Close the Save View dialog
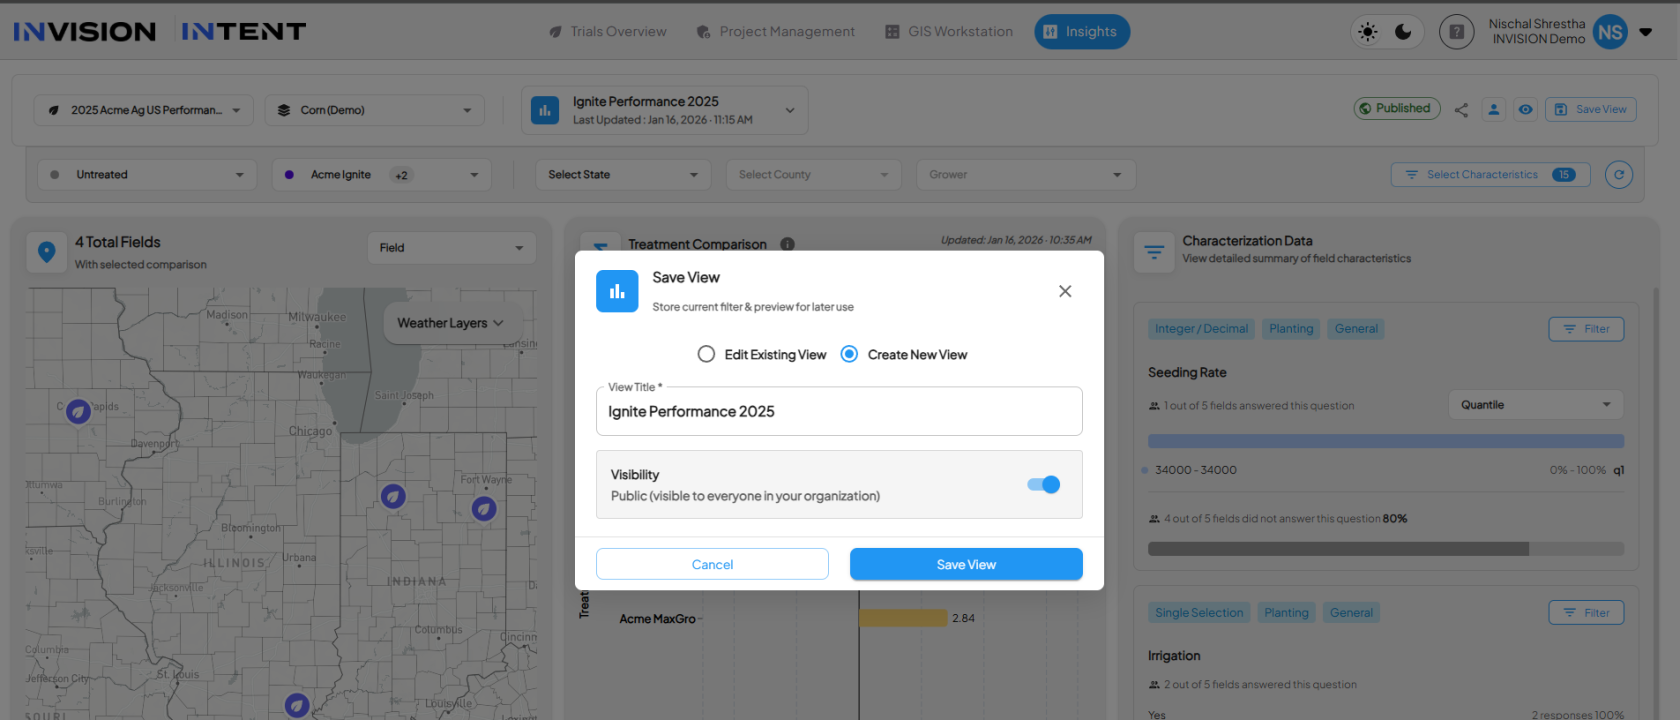This screenshot has height=720, width=1680. [1065, 291]
